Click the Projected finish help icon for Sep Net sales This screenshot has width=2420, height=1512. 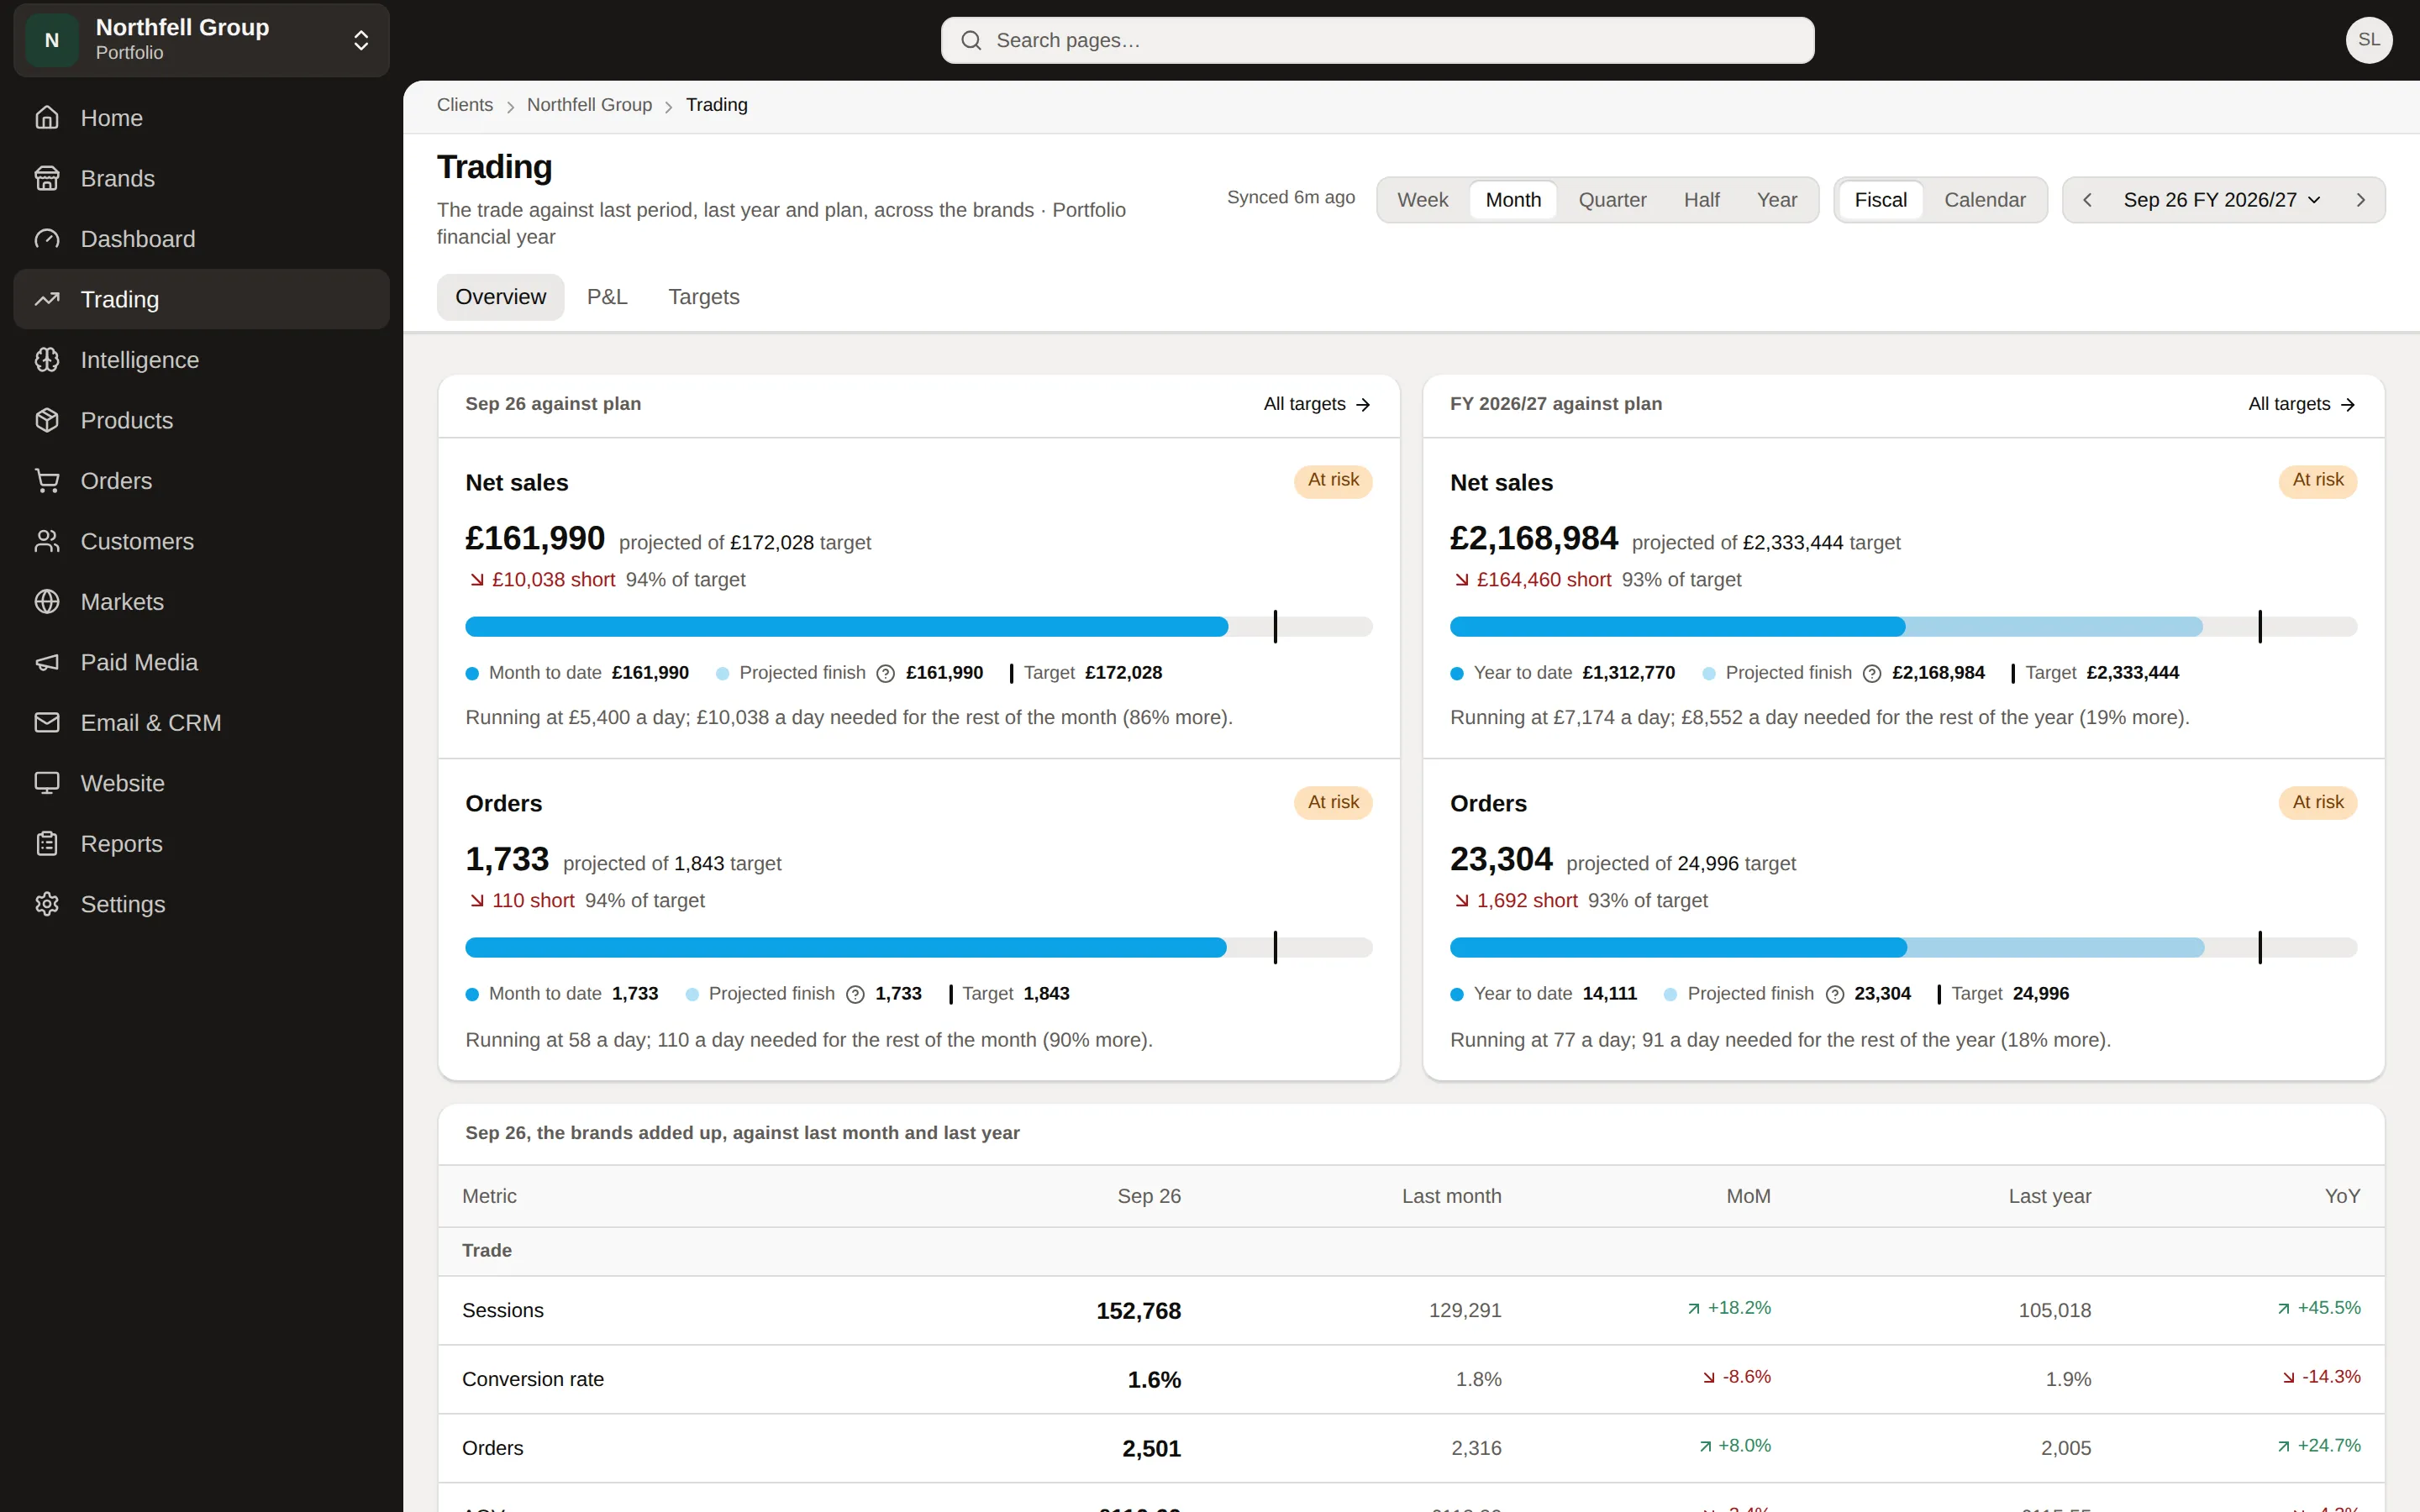[885, 674]
